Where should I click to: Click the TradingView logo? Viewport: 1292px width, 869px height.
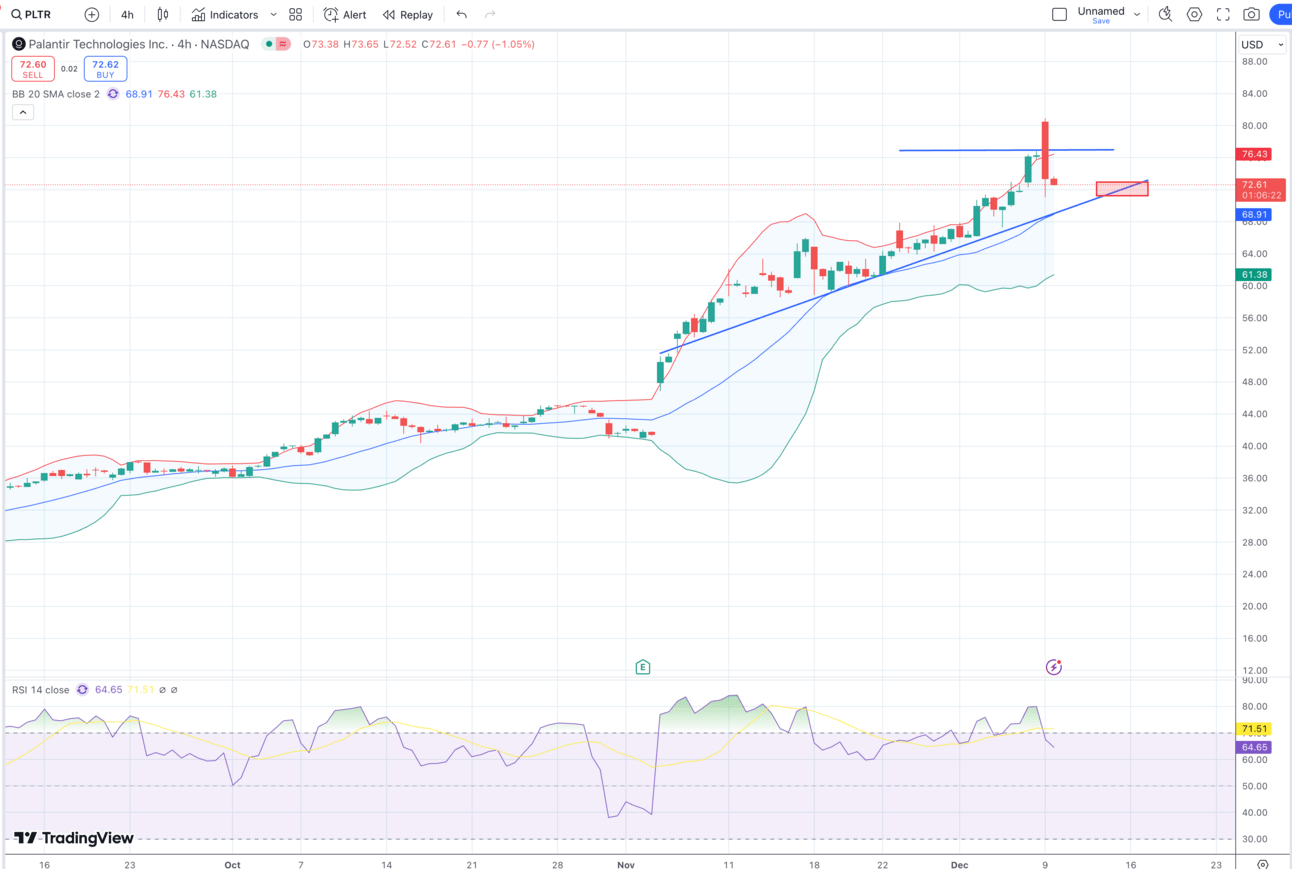[x=73, y=838]
